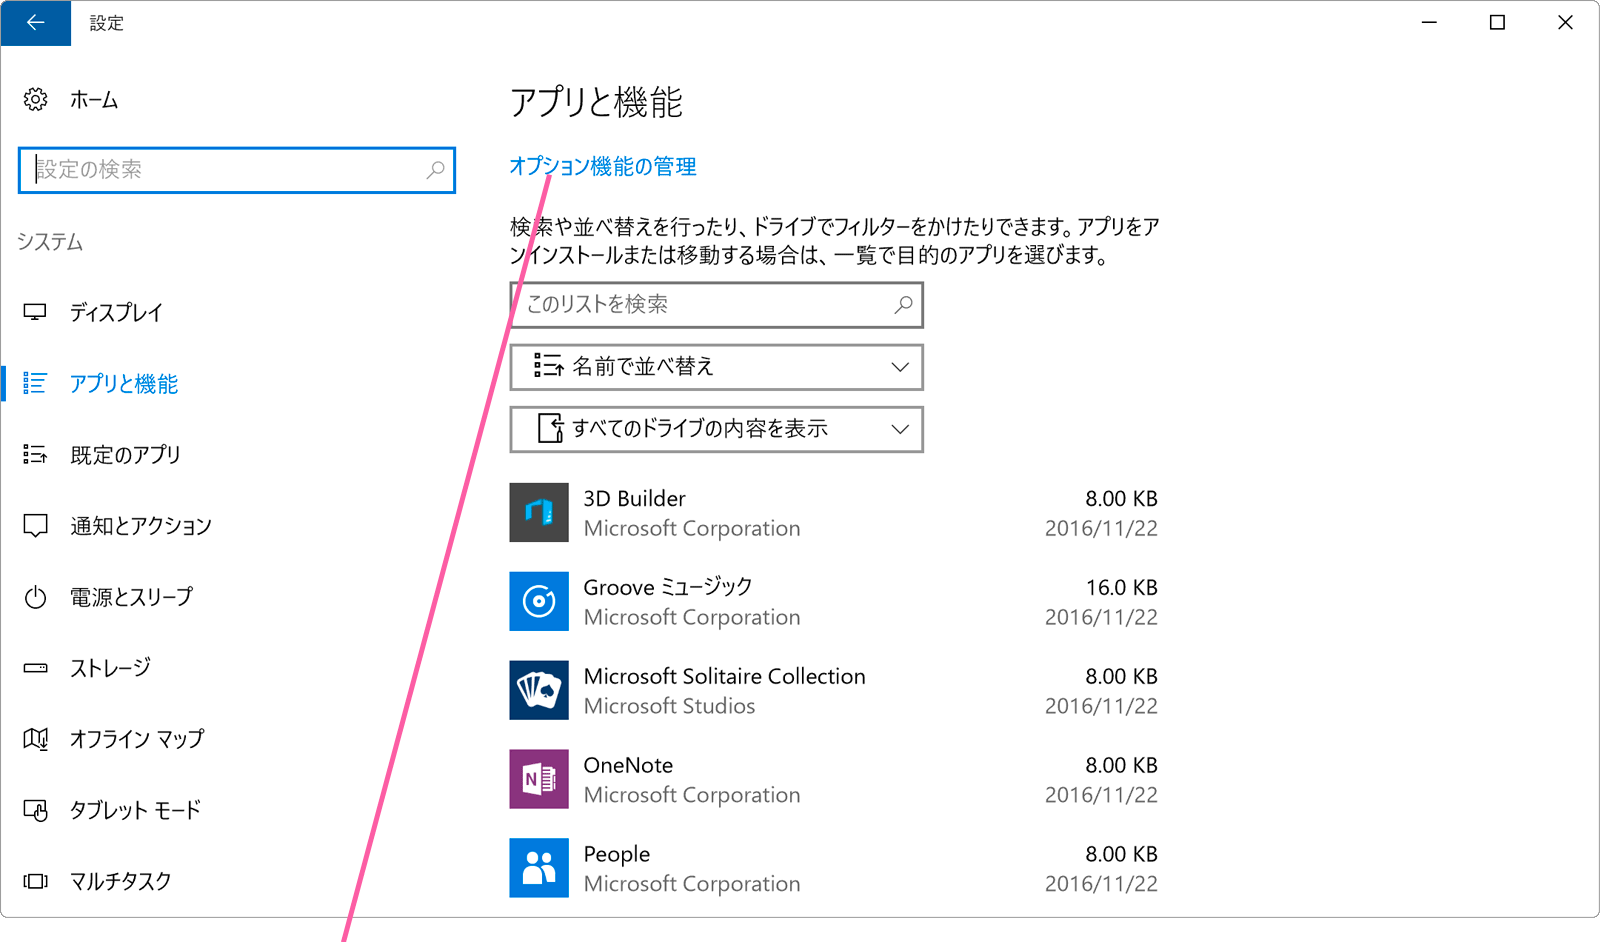Select Microsoft Solitaire Collection name
Screen dimensions: 1600x942
725,676
